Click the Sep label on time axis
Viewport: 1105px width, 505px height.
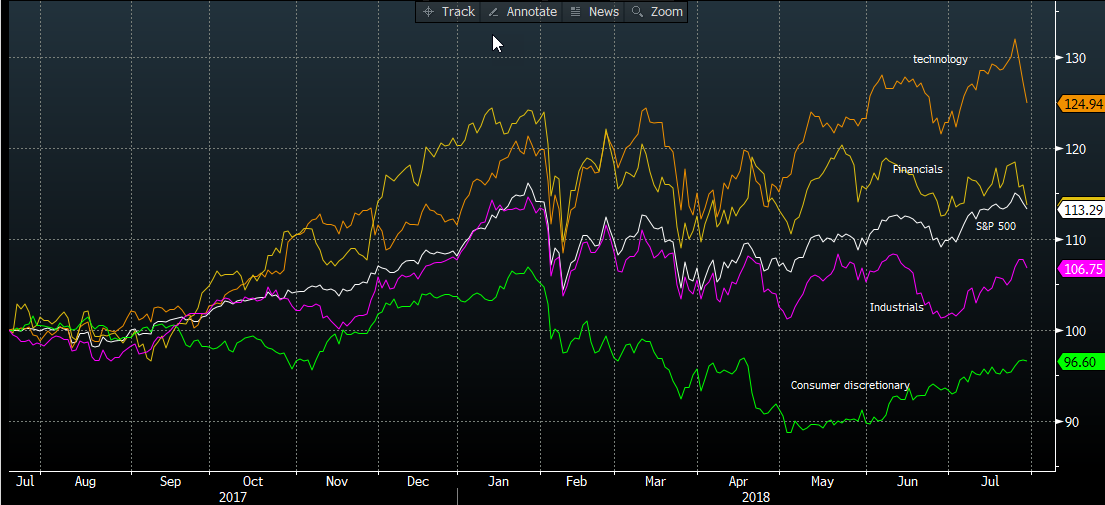point(171,482)
